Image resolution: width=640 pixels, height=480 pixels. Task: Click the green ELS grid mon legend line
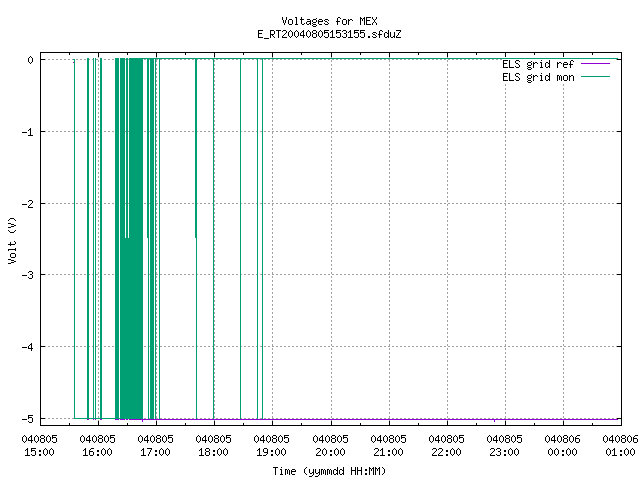[x=595, y=77]
